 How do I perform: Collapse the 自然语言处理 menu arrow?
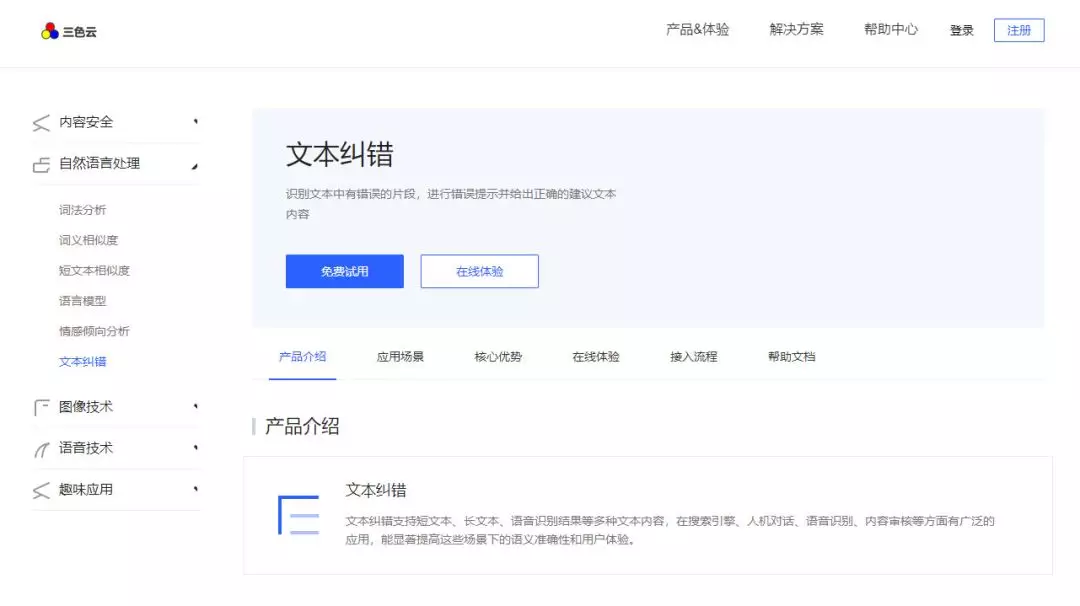(x=195, y=166)
